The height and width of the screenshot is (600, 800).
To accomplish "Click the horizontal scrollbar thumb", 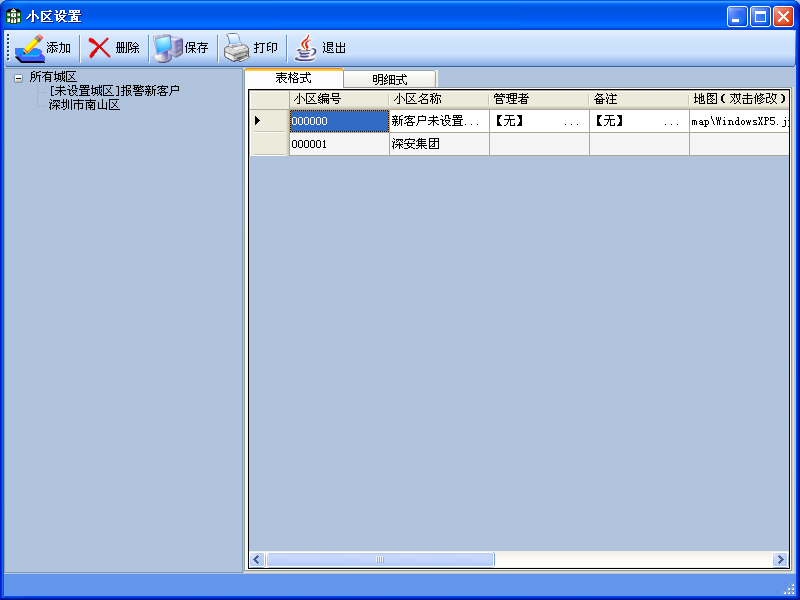I will (x=380, y=560).
